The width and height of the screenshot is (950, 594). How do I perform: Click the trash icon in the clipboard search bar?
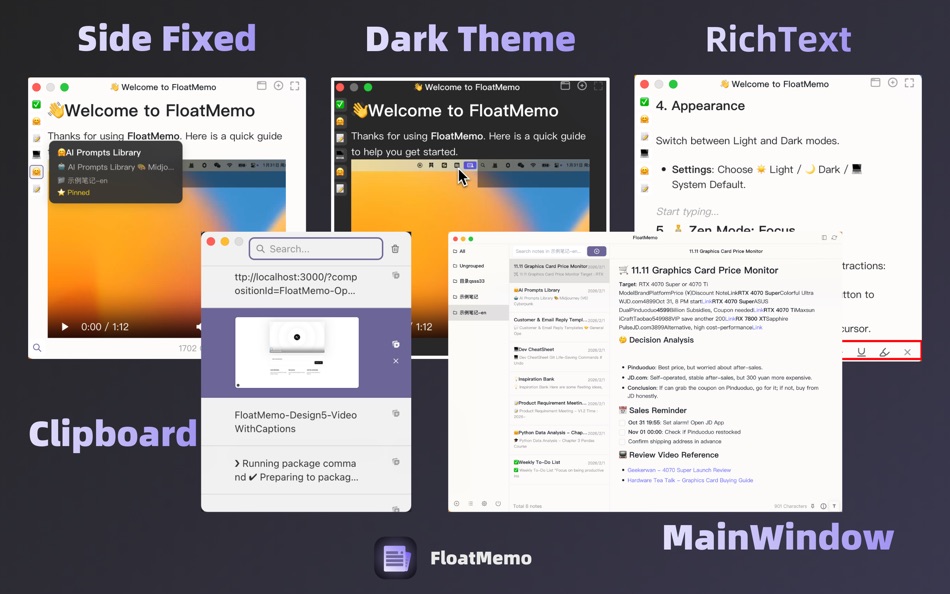tap(395, 248)
